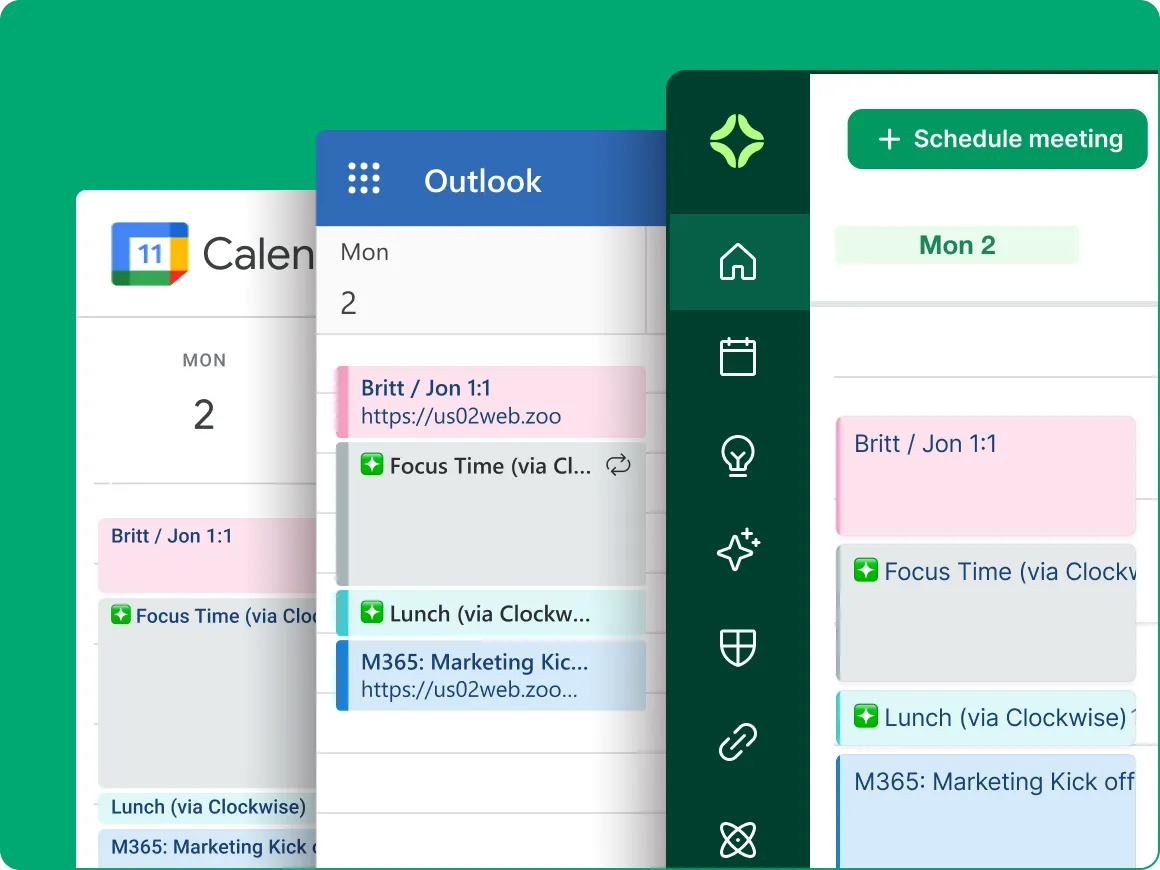Click zoom link under Outlook M365 Marketing event
1160x870 pixels.
tap(469, 689)
